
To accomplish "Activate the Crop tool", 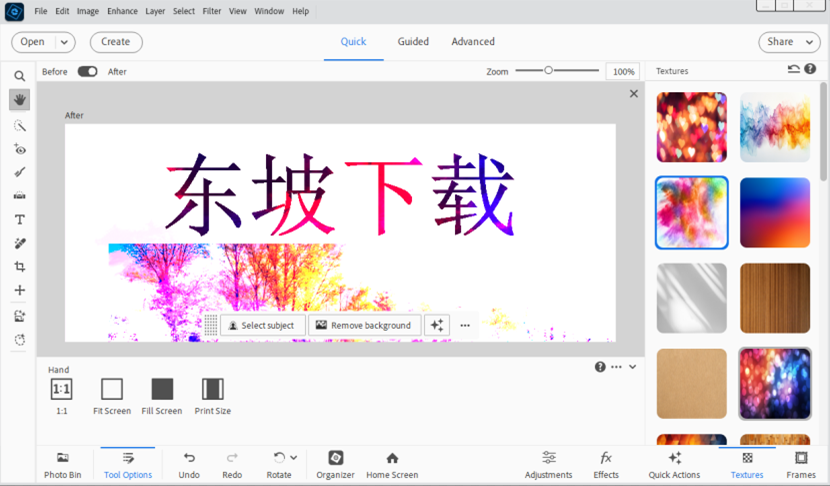I will (x=19, y=267).
